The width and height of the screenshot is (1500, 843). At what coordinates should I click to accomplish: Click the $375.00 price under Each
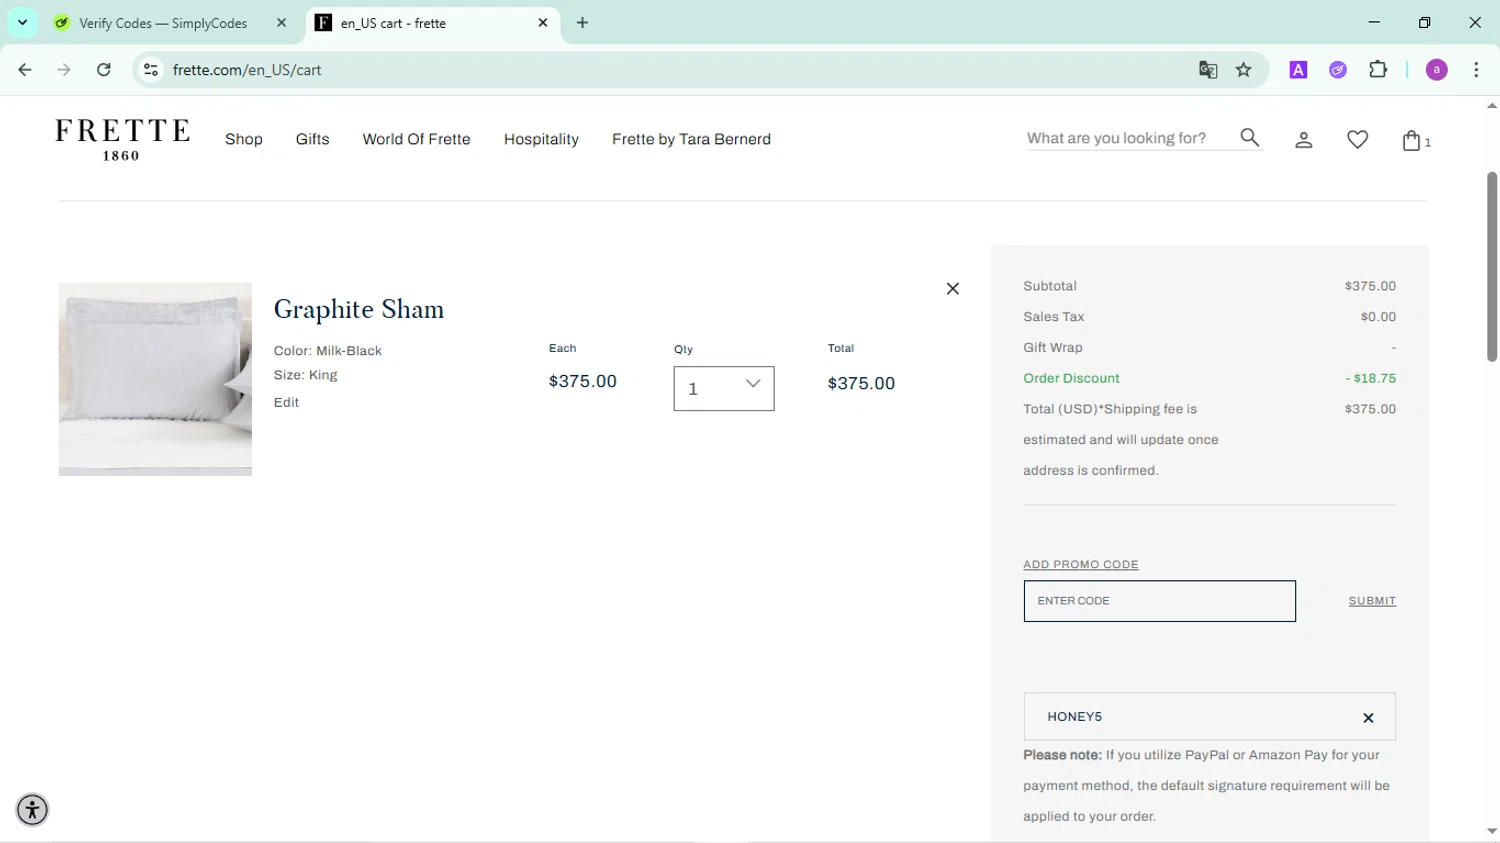tap(583, 382)
